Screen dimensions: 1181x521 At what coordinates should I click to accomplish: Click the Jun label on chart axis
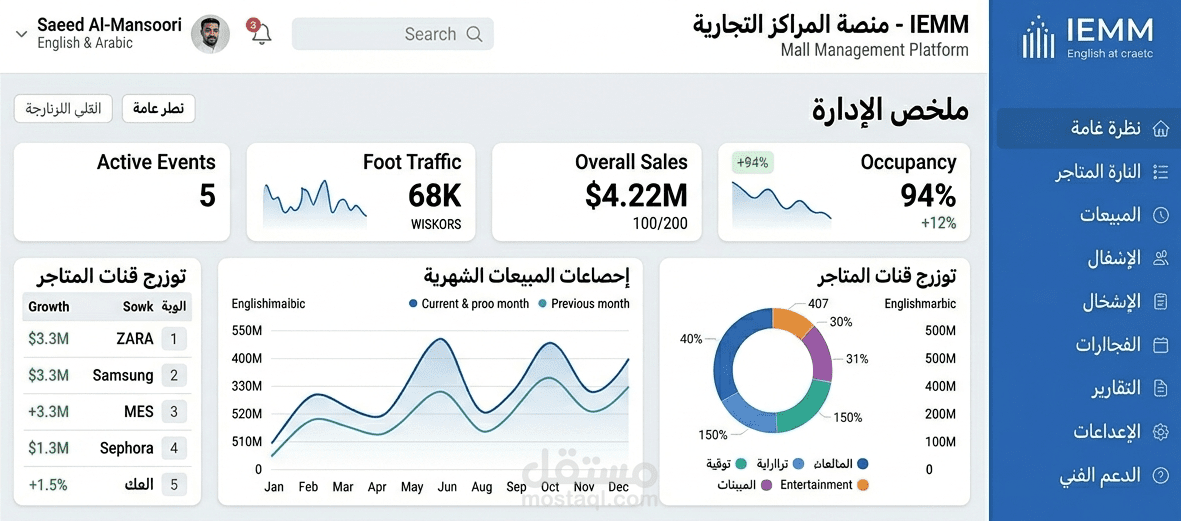pyautogui.click(x=447, y=487)
